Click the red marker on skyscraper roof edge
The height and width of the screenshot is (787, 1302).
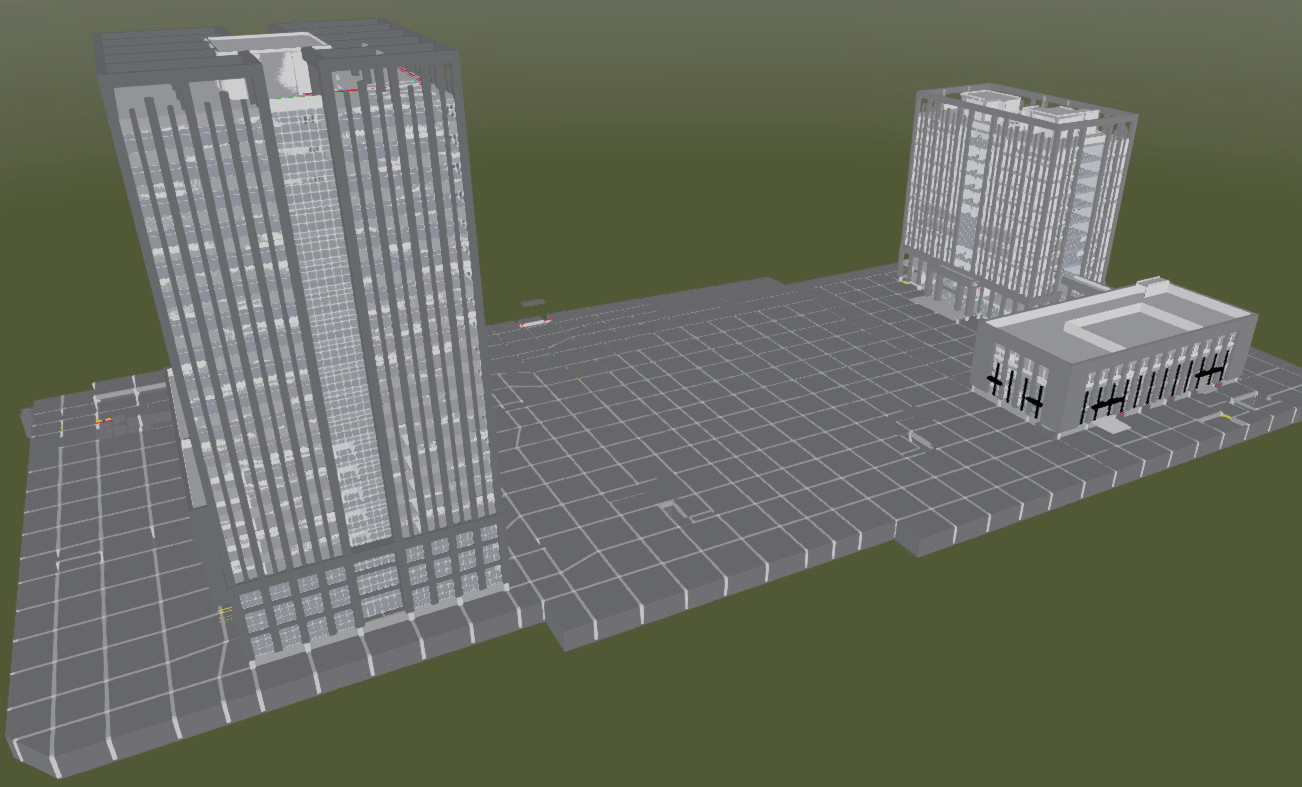pyautogui.click(x=410, y=73)
